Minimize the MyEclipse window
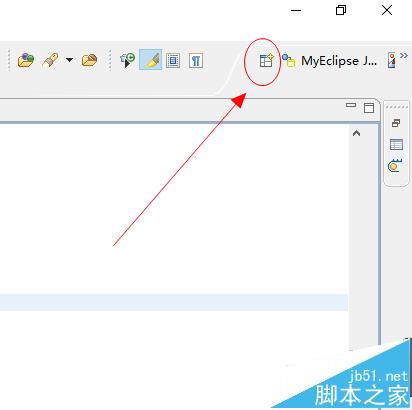 coord(296,10)
